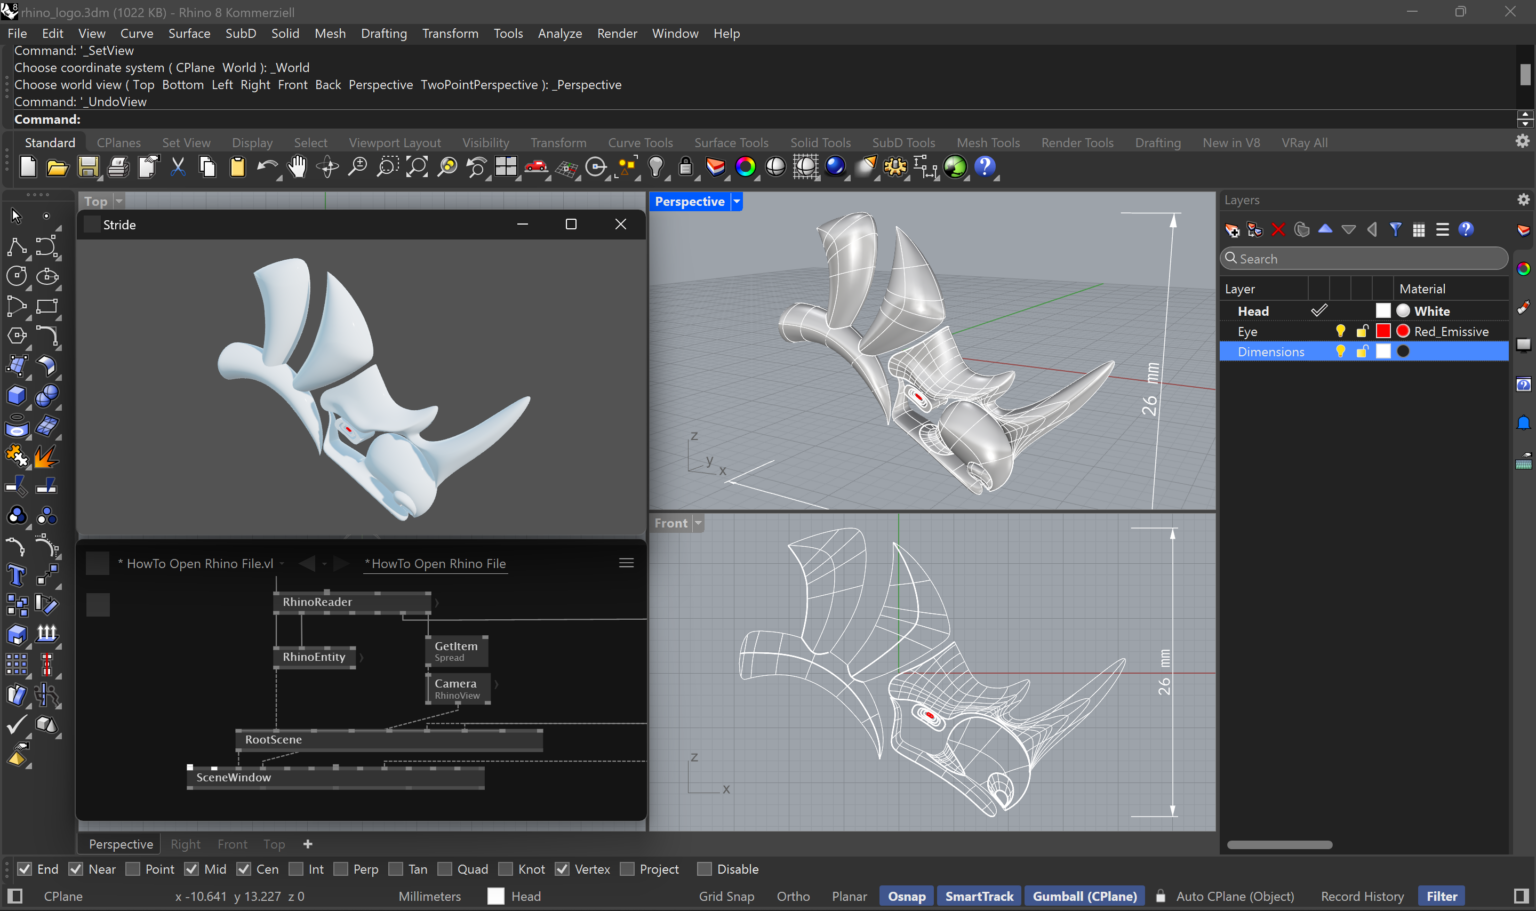Open the Perspective viewport dropdown arrow

click(x=736, y=201)
